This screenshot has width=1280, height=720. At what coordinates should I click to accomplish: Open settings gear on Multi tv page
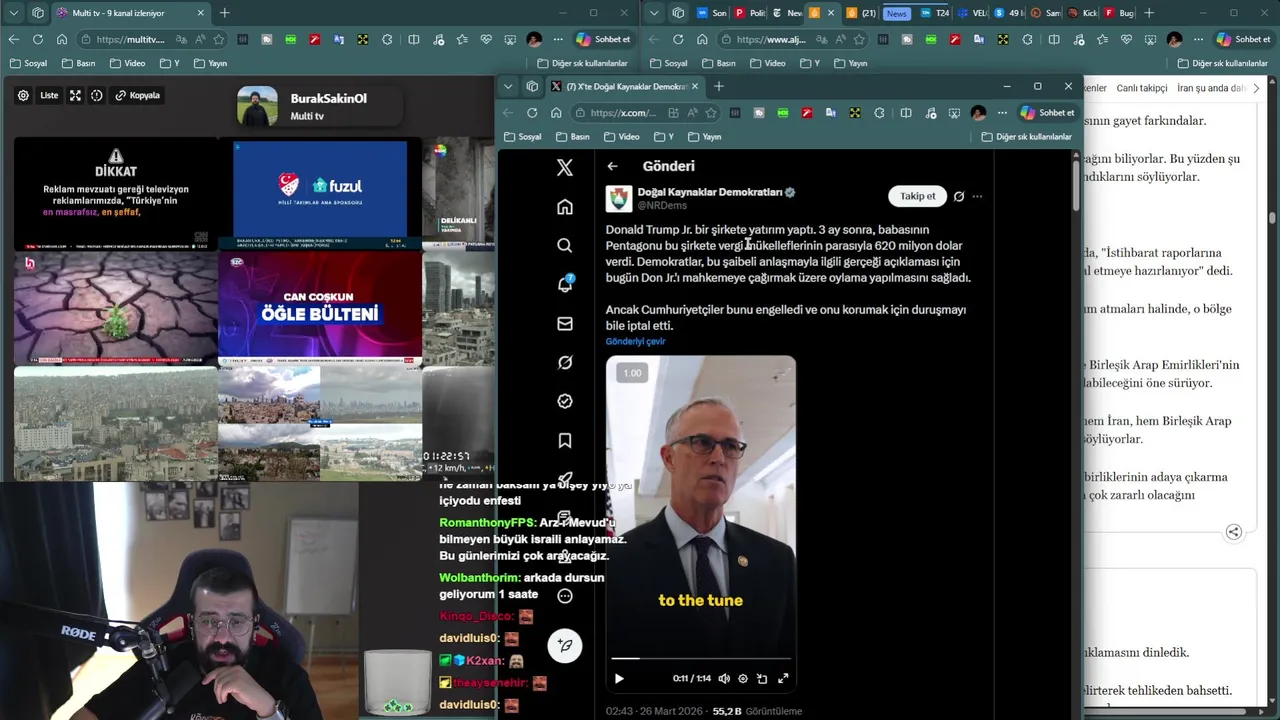click(23, 95)
